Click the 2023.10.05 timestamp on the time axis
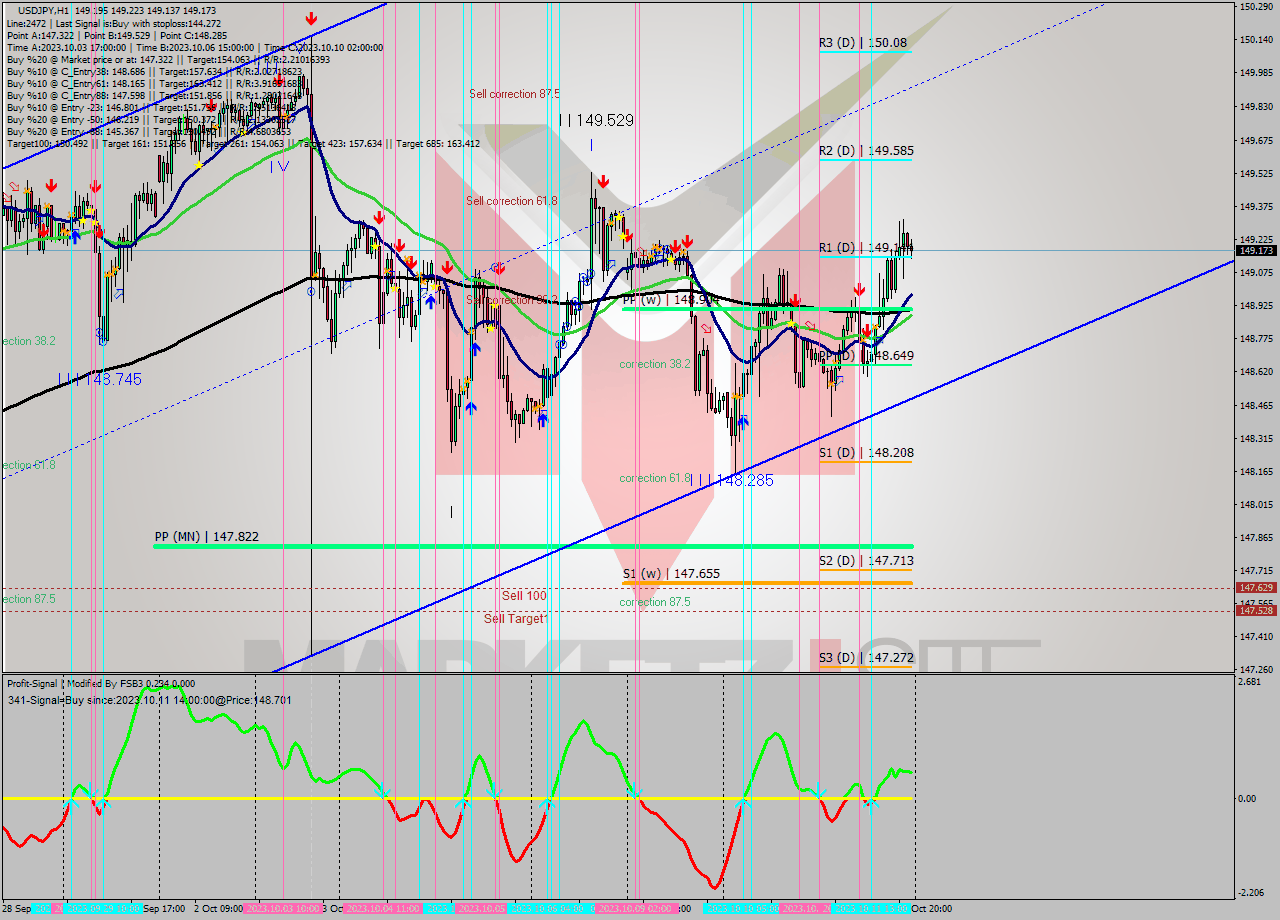The width and height of the screenshot is (1280, 920). 480,908
